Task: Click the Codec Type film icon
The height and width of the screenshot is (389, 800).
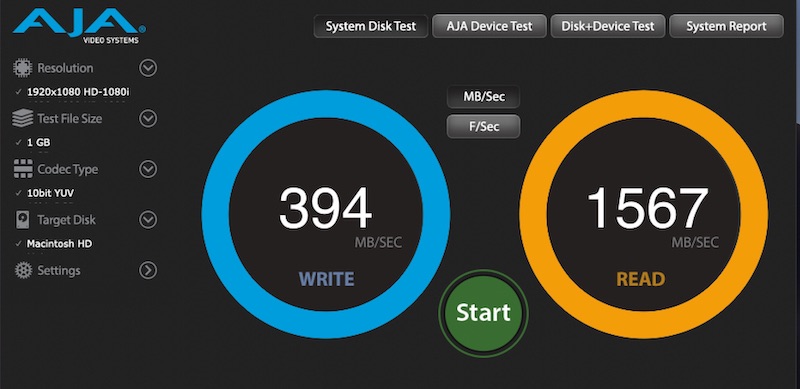Action: (x=22, y=169)
